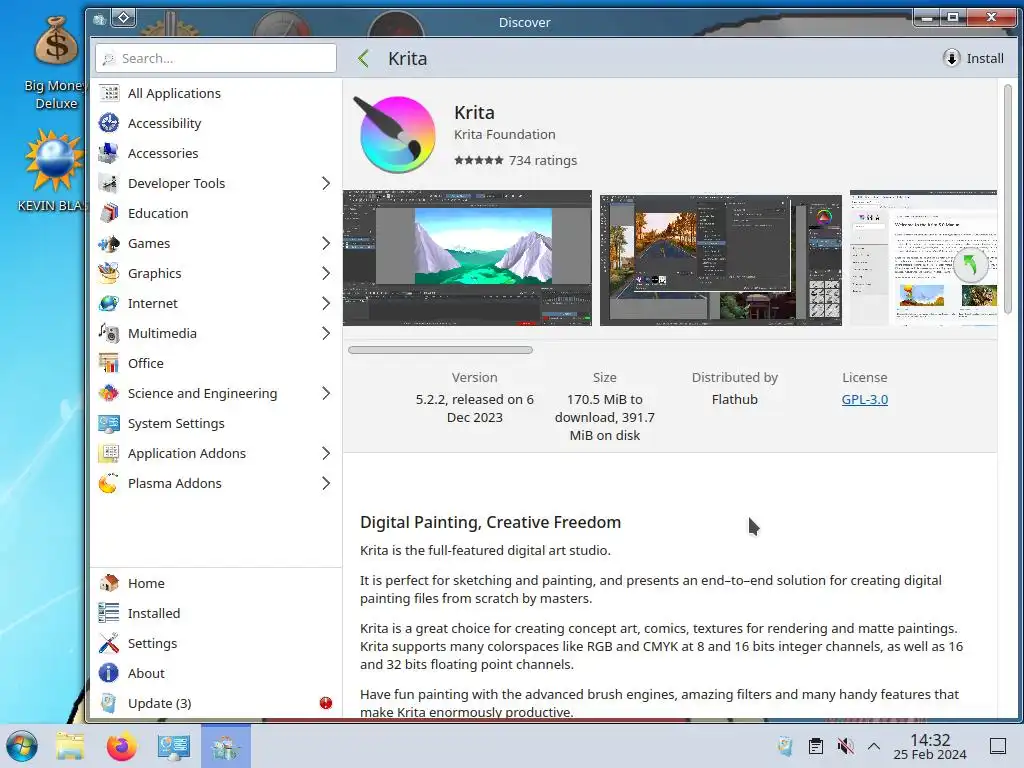The height and width of the screenshot is (768, 1024).
Task: Select All Applications category
Action: (x=216, y=93)
